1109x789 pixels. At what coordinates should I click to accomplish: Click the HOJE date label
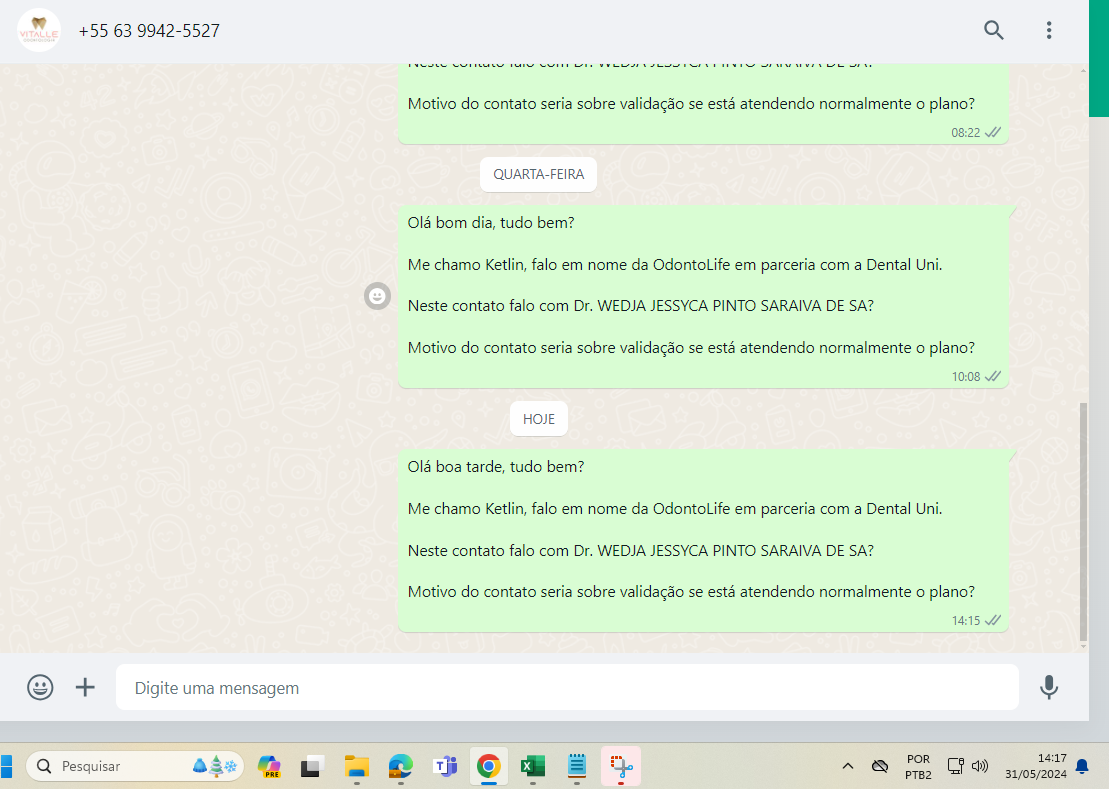538,419
